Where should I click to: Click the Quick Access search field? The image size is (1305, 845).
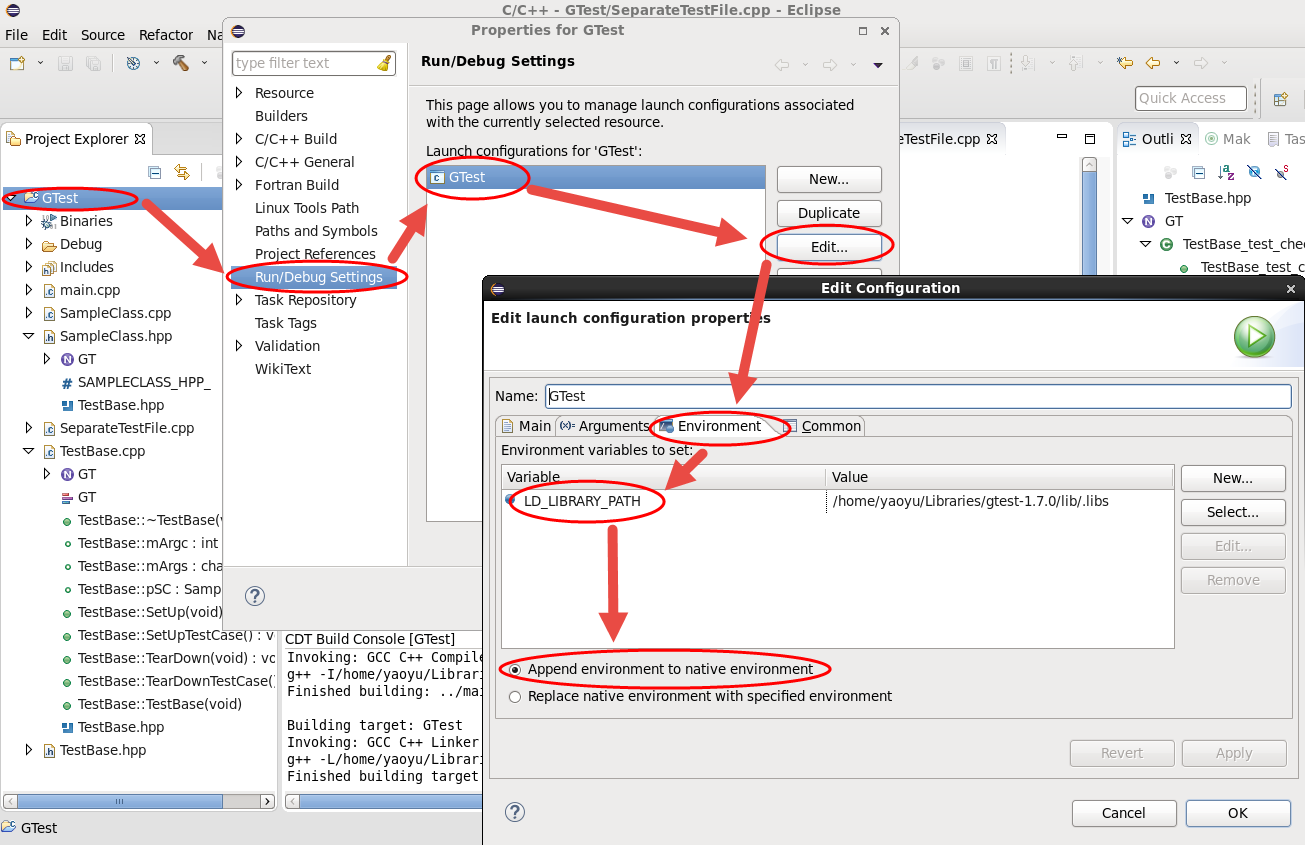[x=1191, y=98]
